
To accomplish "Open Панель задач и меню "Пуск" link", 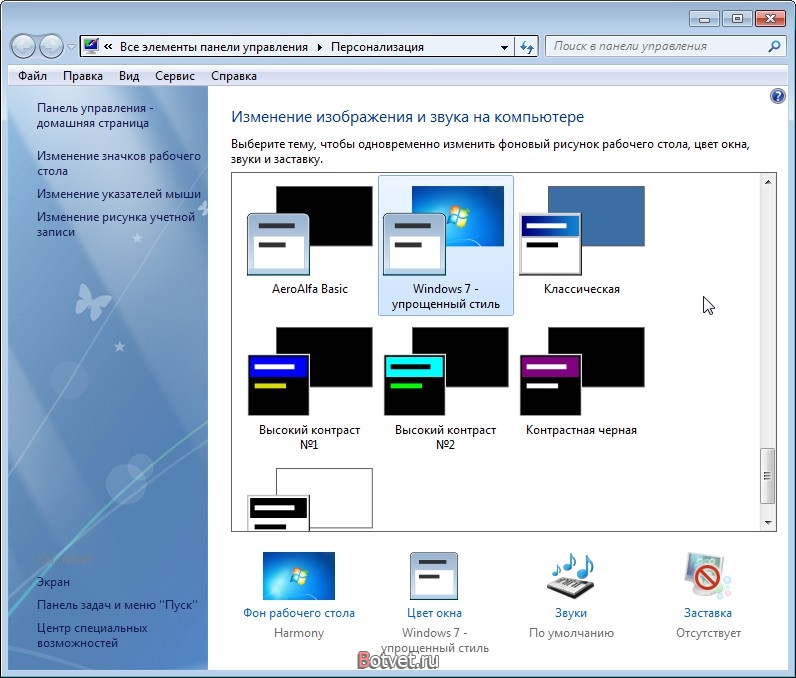I will (x=117, y=605).
